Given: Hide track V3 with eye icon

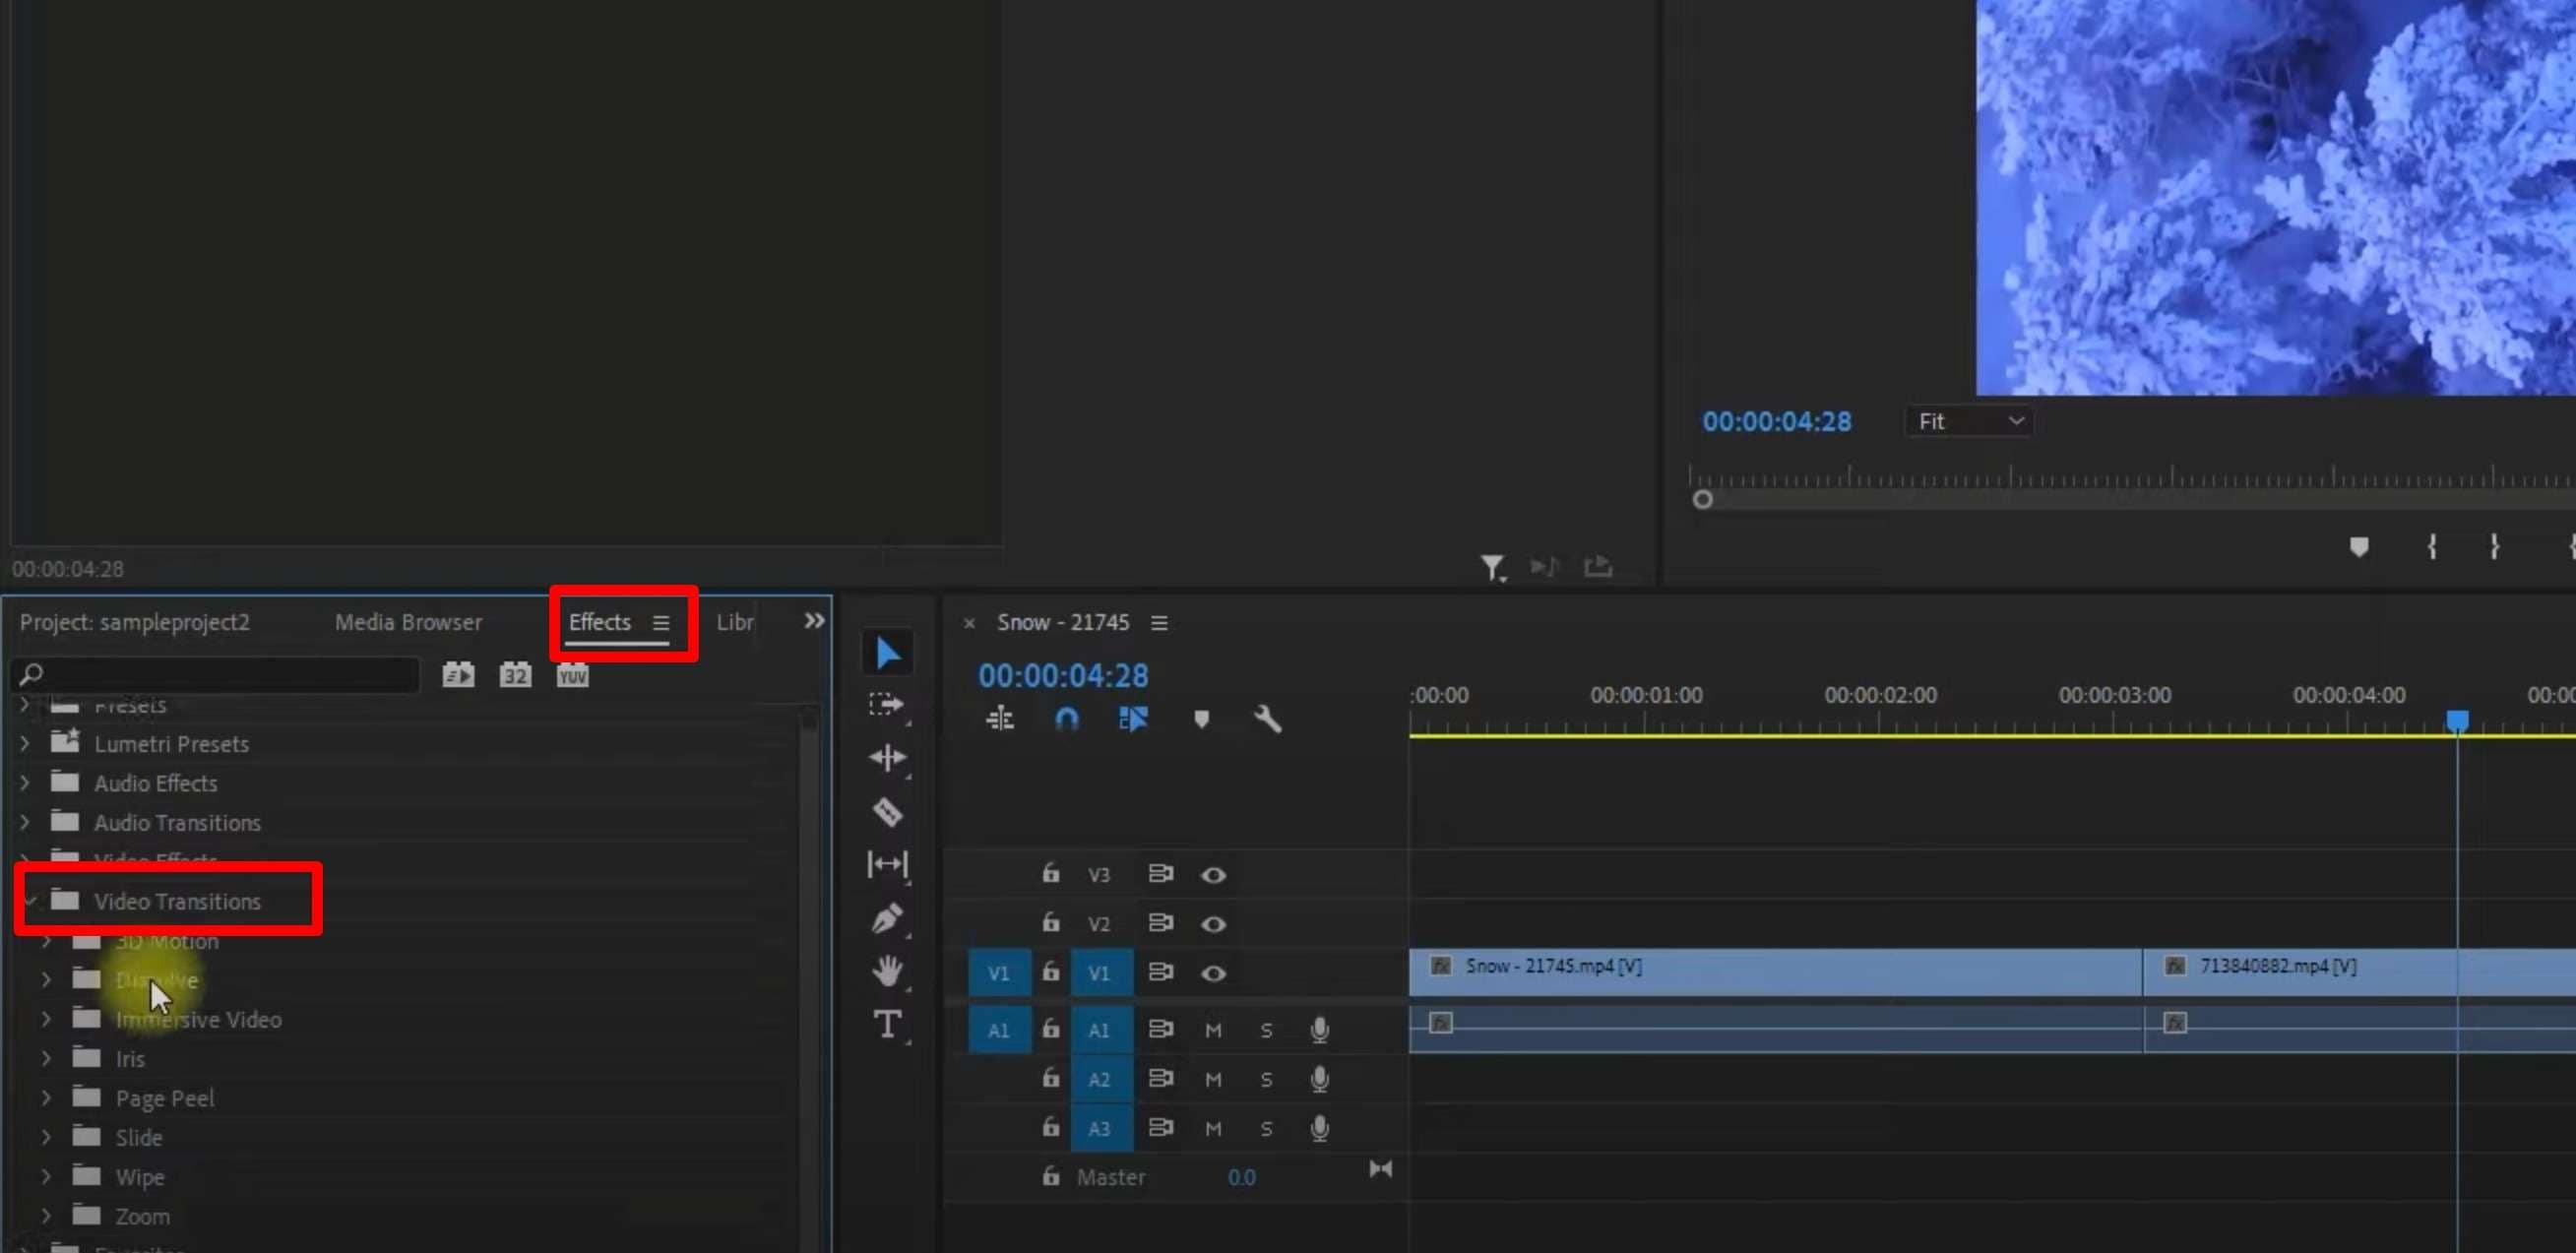Looking at the screenshot, I should click(1213, 875).
